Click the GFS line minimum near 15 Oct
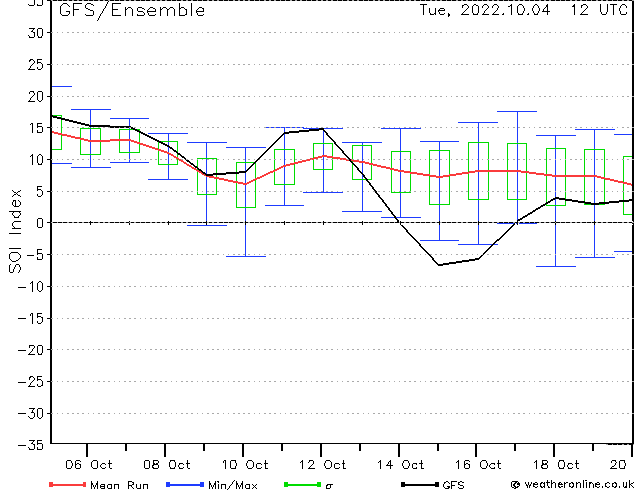The height and width of the screenshot is (490, 634). click(x=439, y=265)
